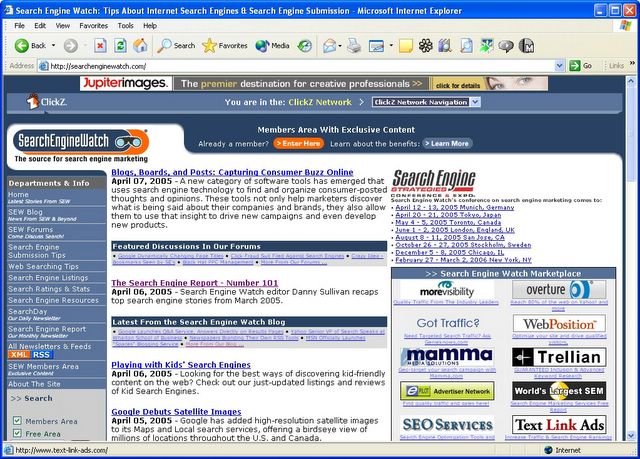
Task: Click the Learn More button
Action: 447,144
